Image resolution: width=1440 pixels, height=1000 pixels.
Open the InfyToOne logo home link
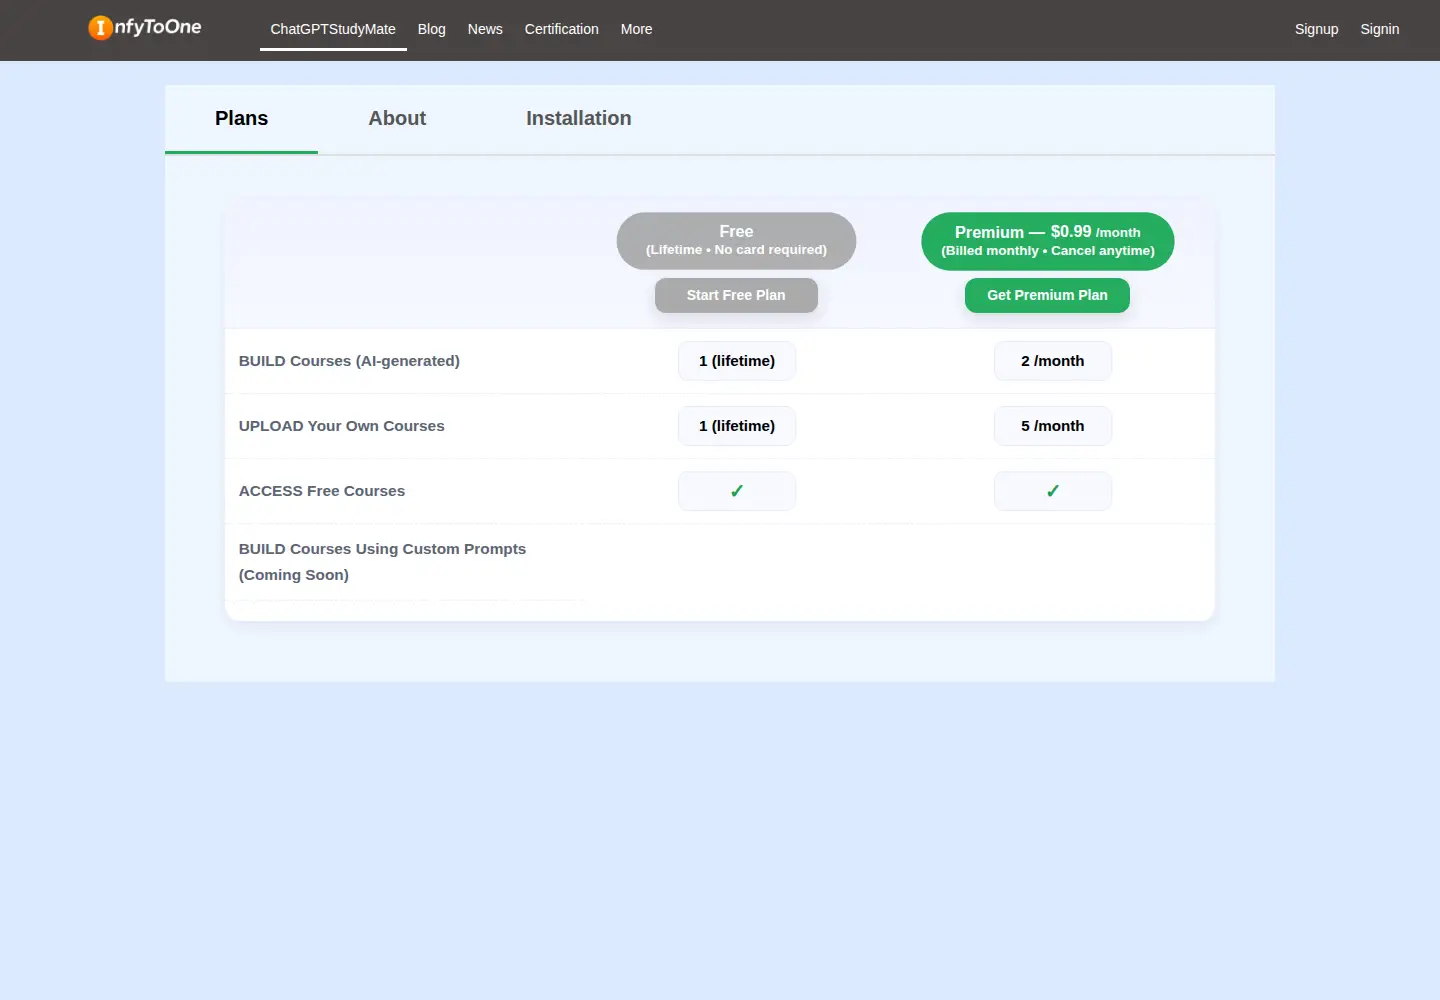coord(145,28)
